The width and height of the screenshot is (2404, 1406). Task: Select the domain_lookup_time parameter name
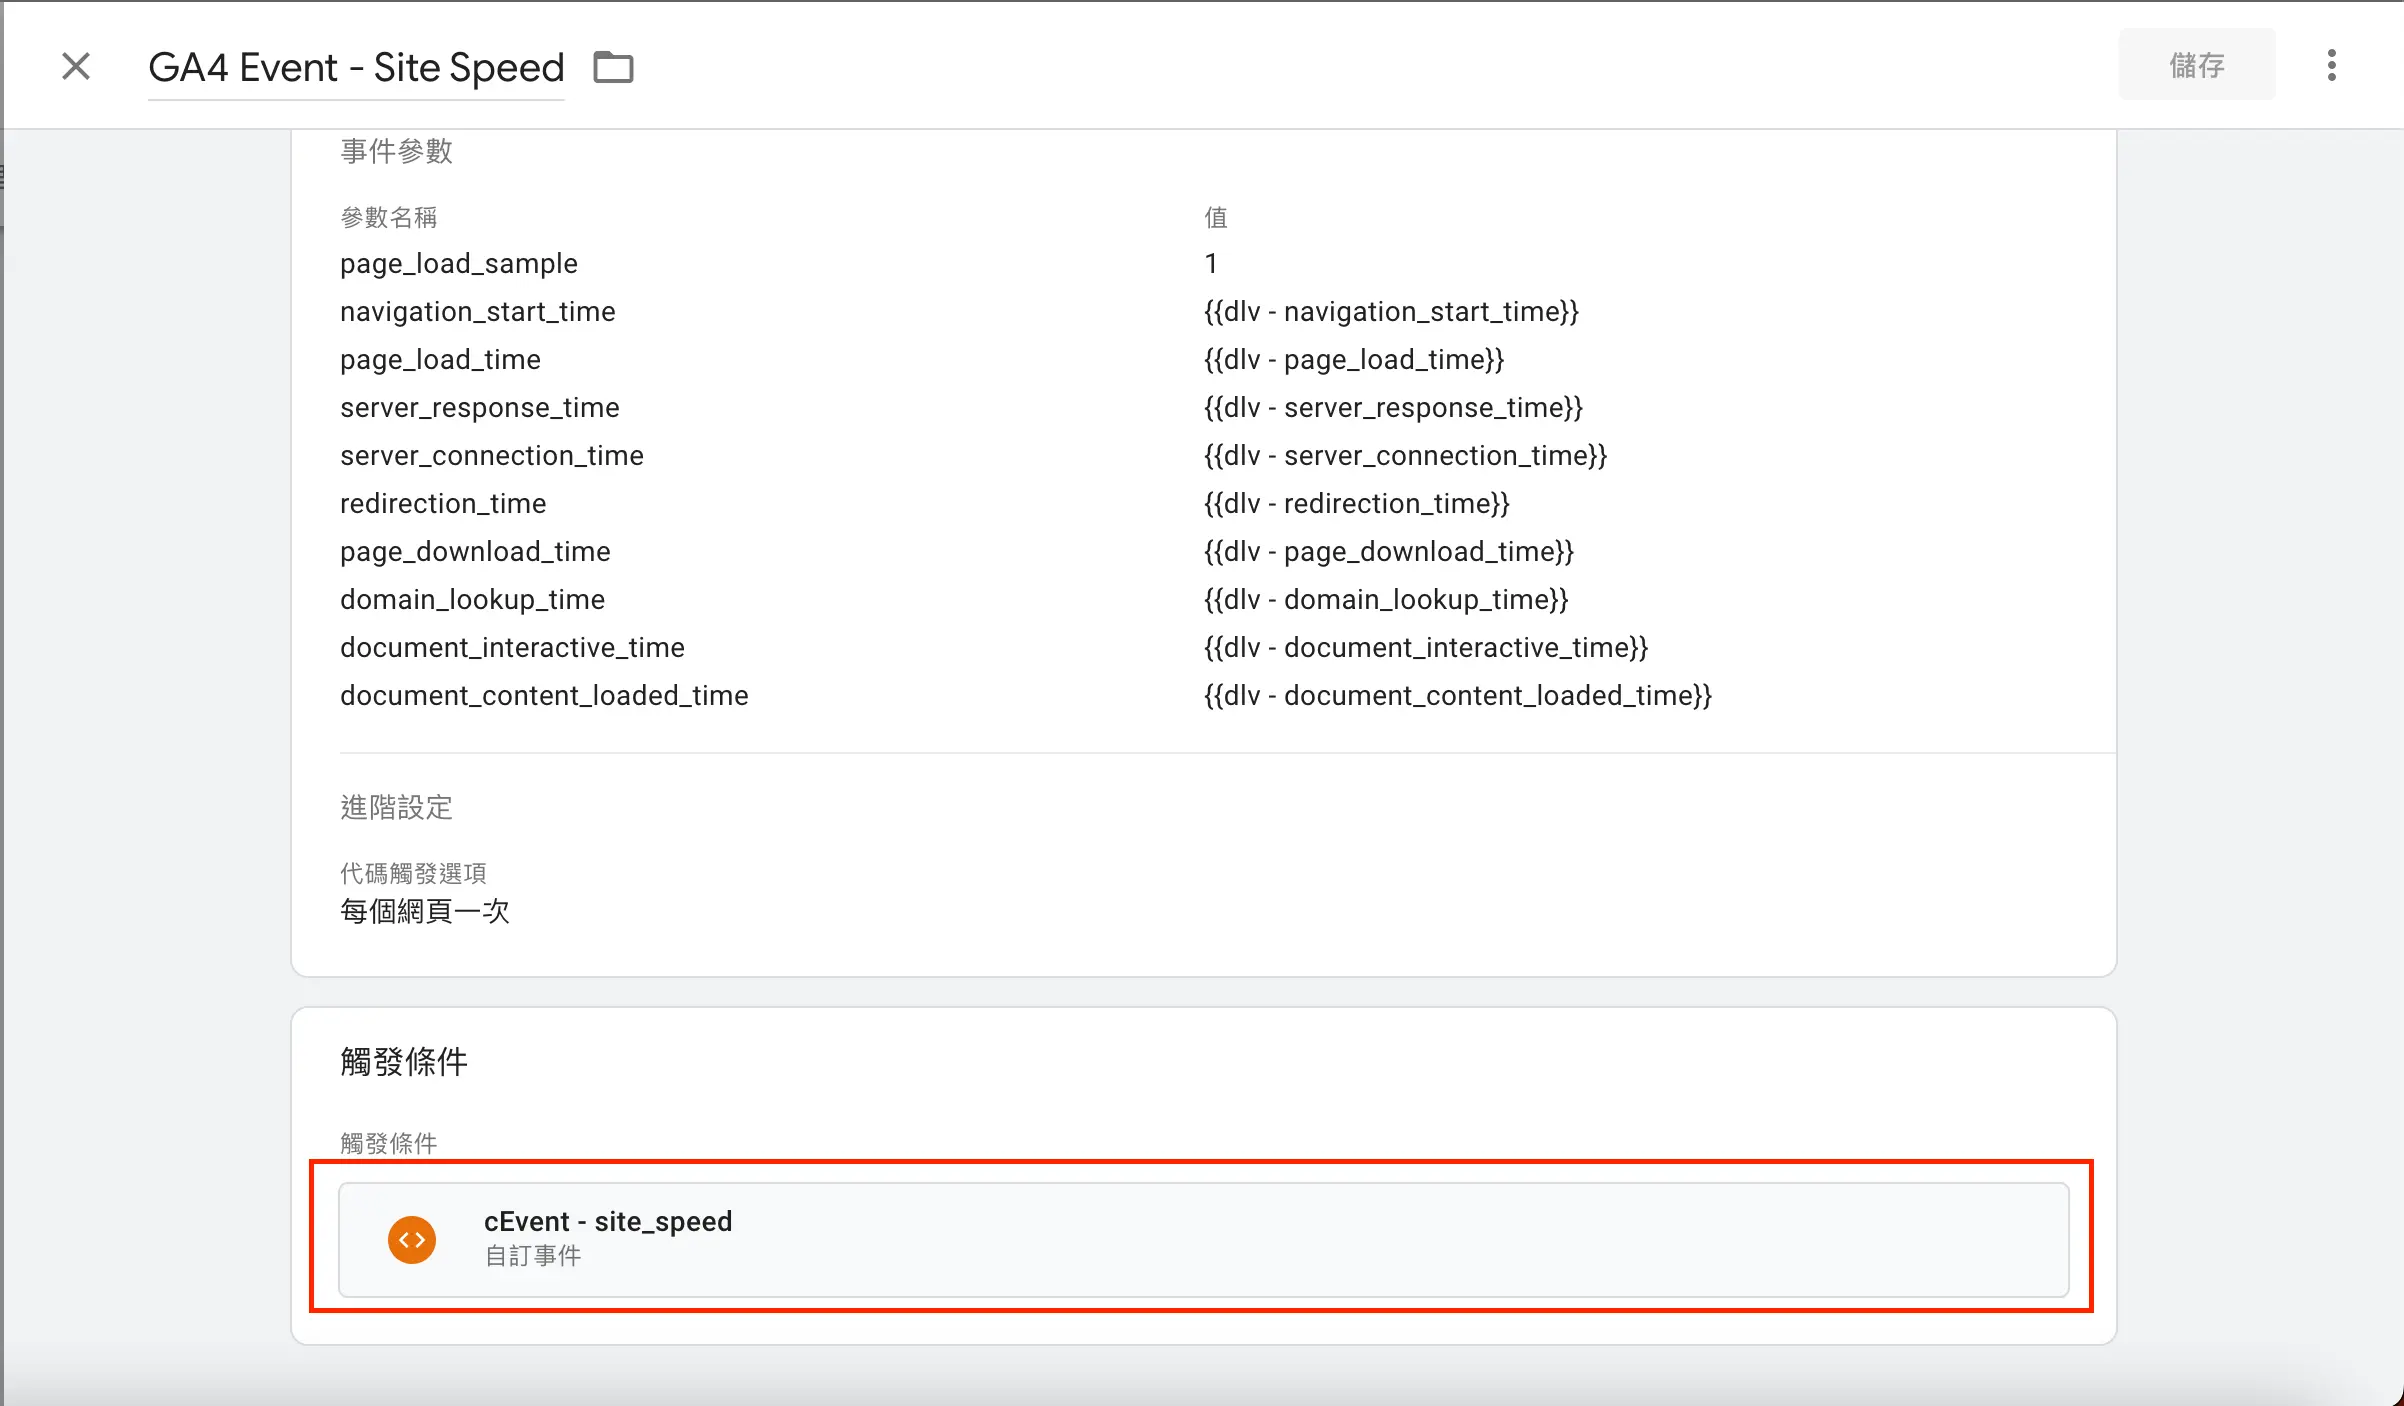(x=472, y=600)
